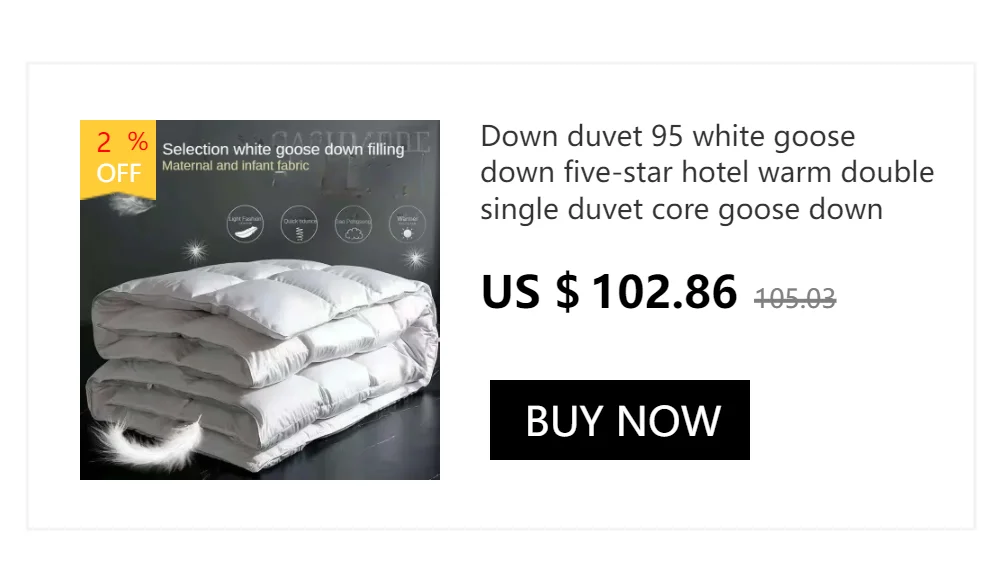The image size is (1000, 580).
Task: Click the small feather below the discount badge
Action: [x=129, y=205]
